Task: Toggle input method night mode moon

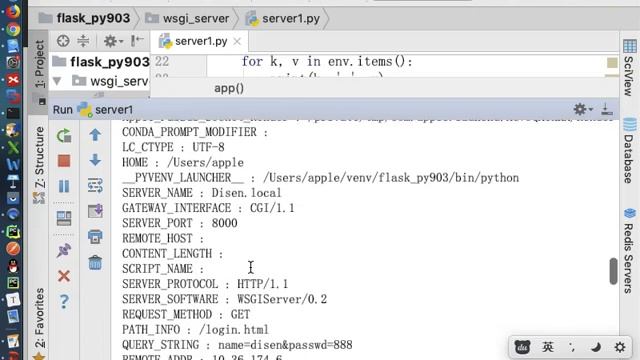Action: point(596,347)
